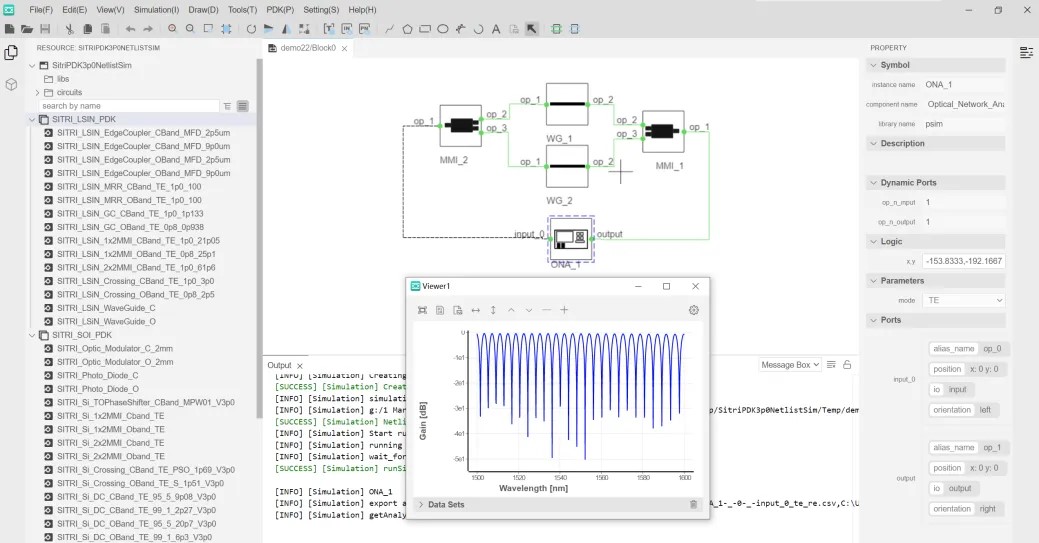This screenshot has width=1039, height=543.
Task: Open the mode TE dropdown
Action: (x=965, y=300)
